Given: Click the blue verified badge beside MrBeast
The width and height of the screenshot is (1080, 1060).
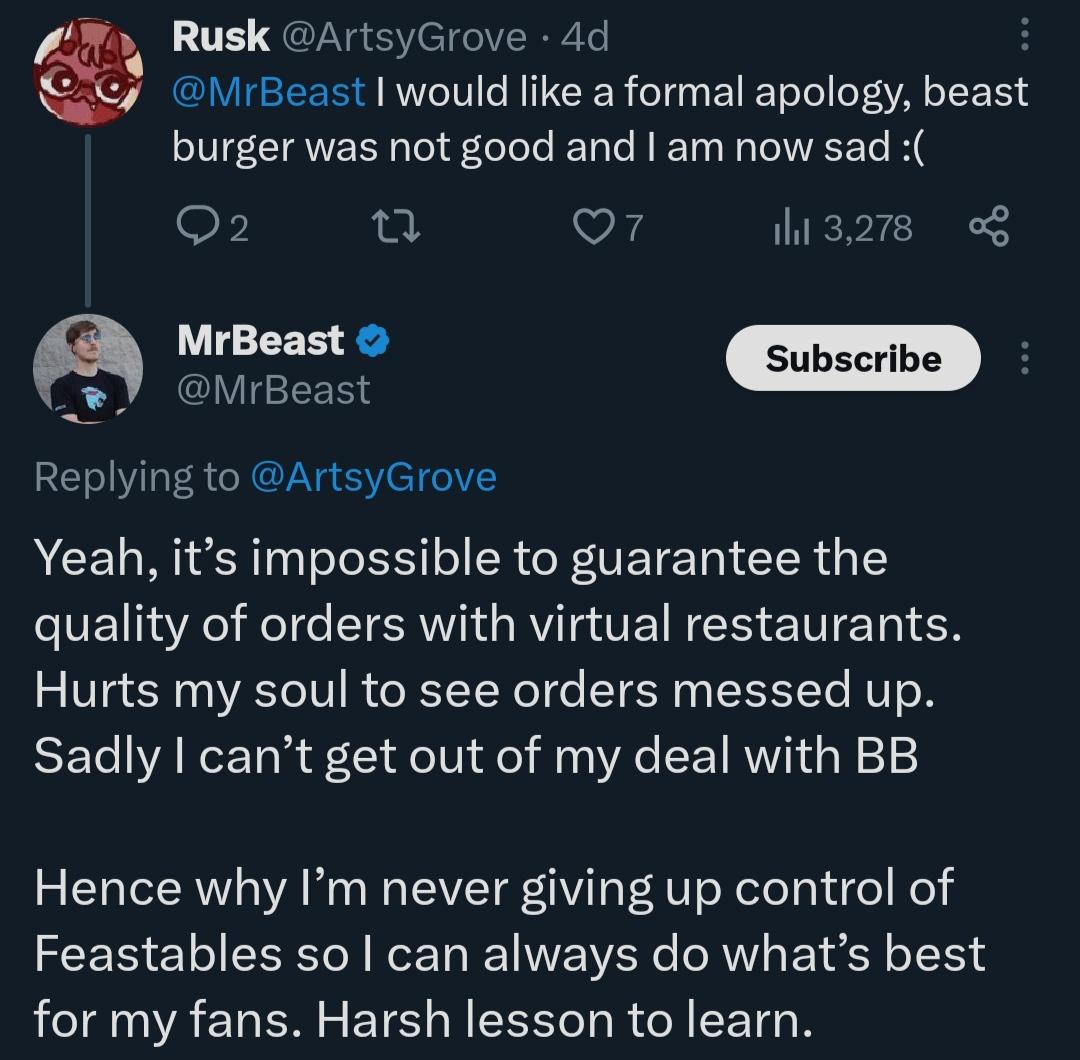Looking at the screenshot, I should (x=373, y=342).
